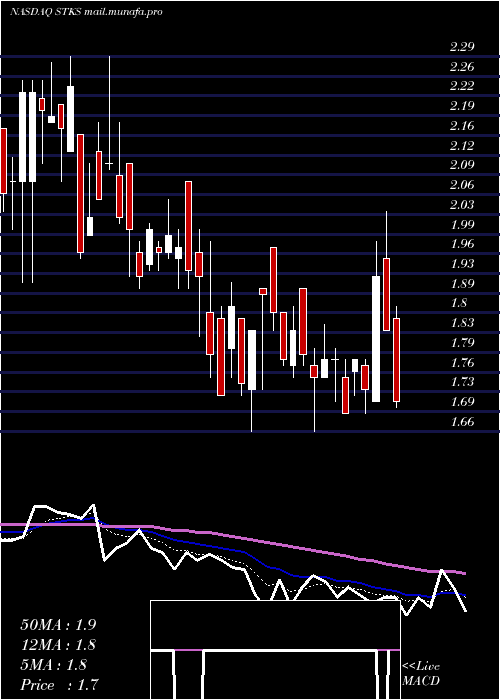Viewport: 500px width, 700px height.
Task: Click the 1.89 price axis label
Action: pyautogui.click(x=462, y=283)
